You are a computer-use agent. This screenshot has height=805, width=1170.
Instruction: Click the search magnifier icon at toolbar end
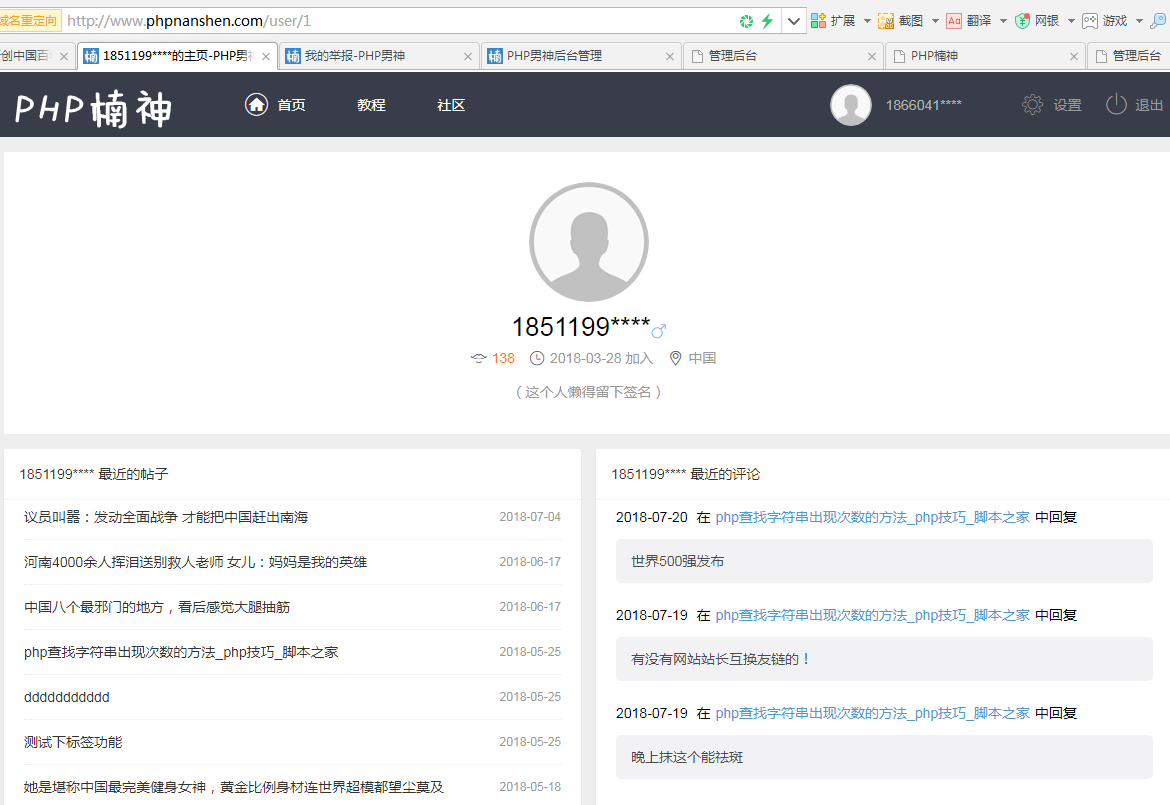1158,21
